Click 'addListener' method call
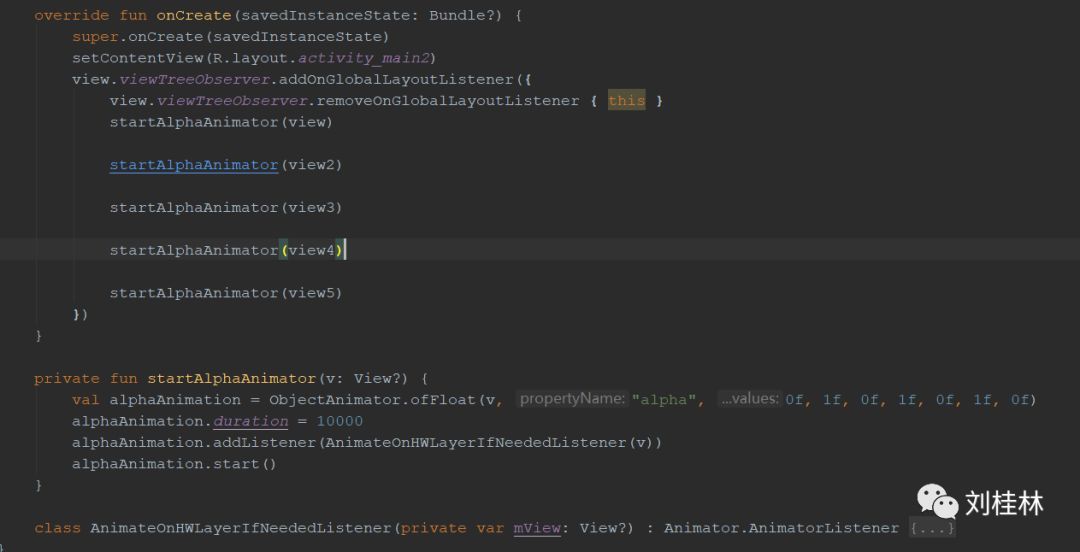Viewport: 1080px width, 552px height. 264,442
